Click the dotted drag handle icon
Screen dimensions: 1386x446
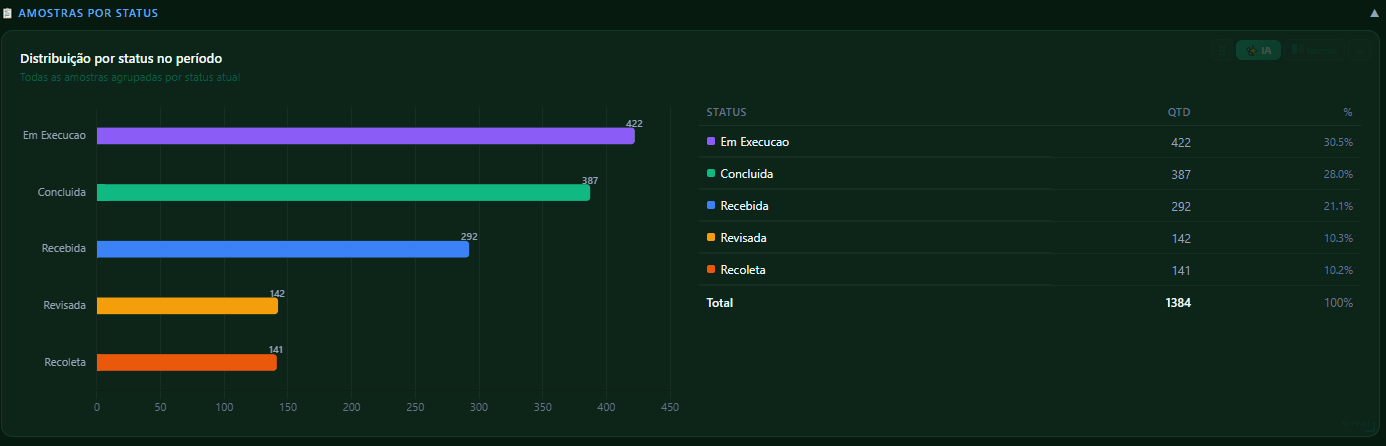pos(1222,50)
